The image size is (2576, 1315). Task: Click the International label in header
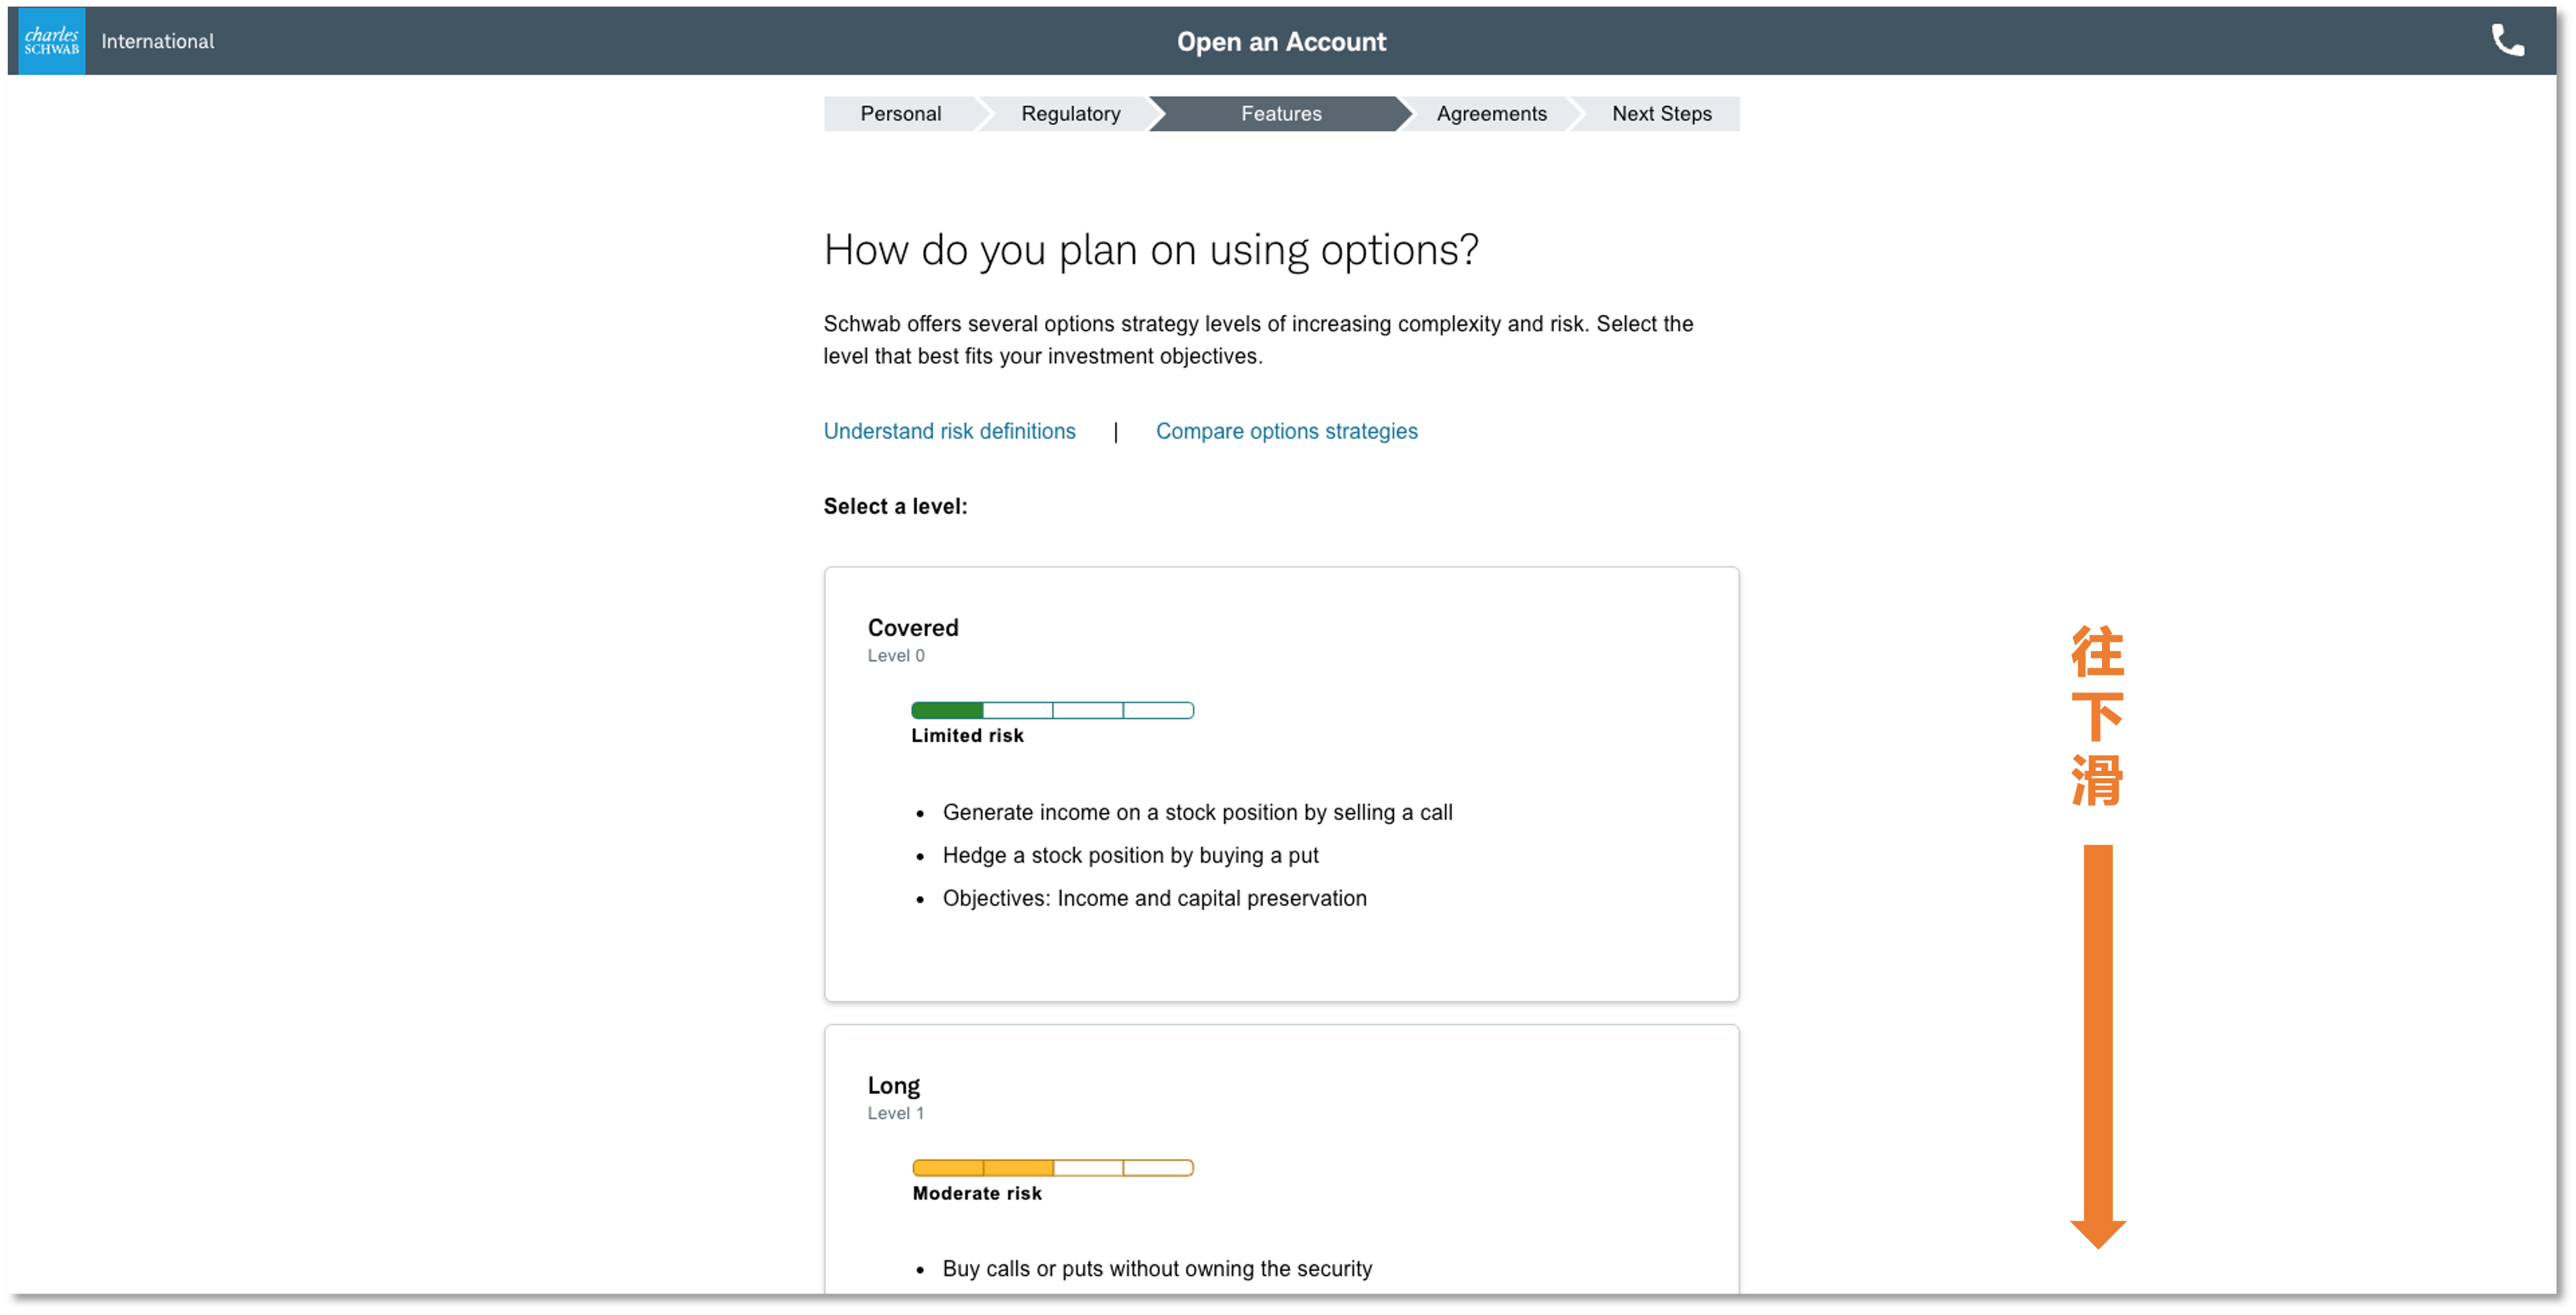[x=157, y=41]
